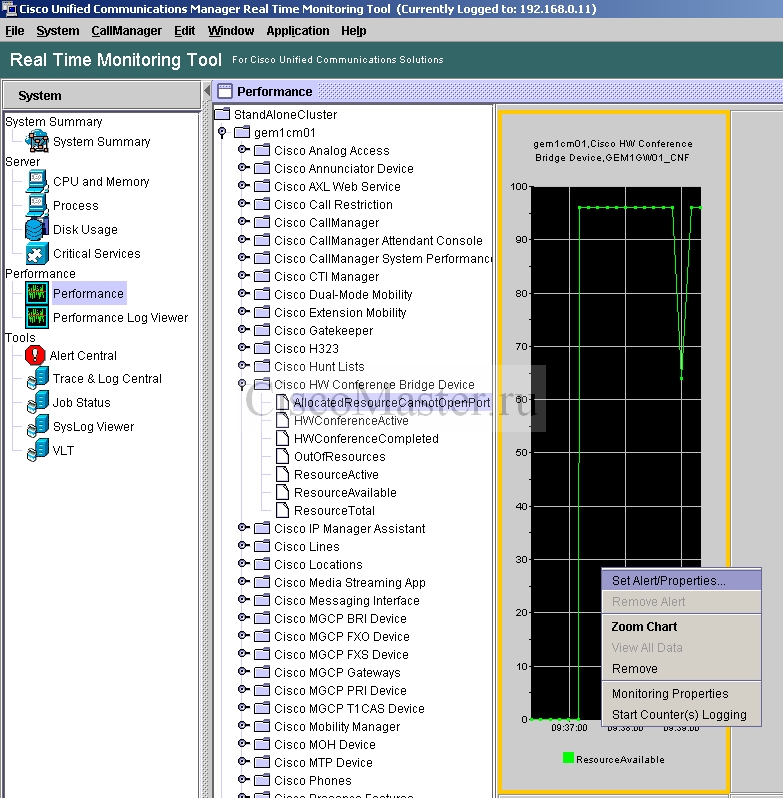
Task: Click the chart title gem1cm01 Cisco HW Conference
Action: pyautogui.click(x=613, y=151)
